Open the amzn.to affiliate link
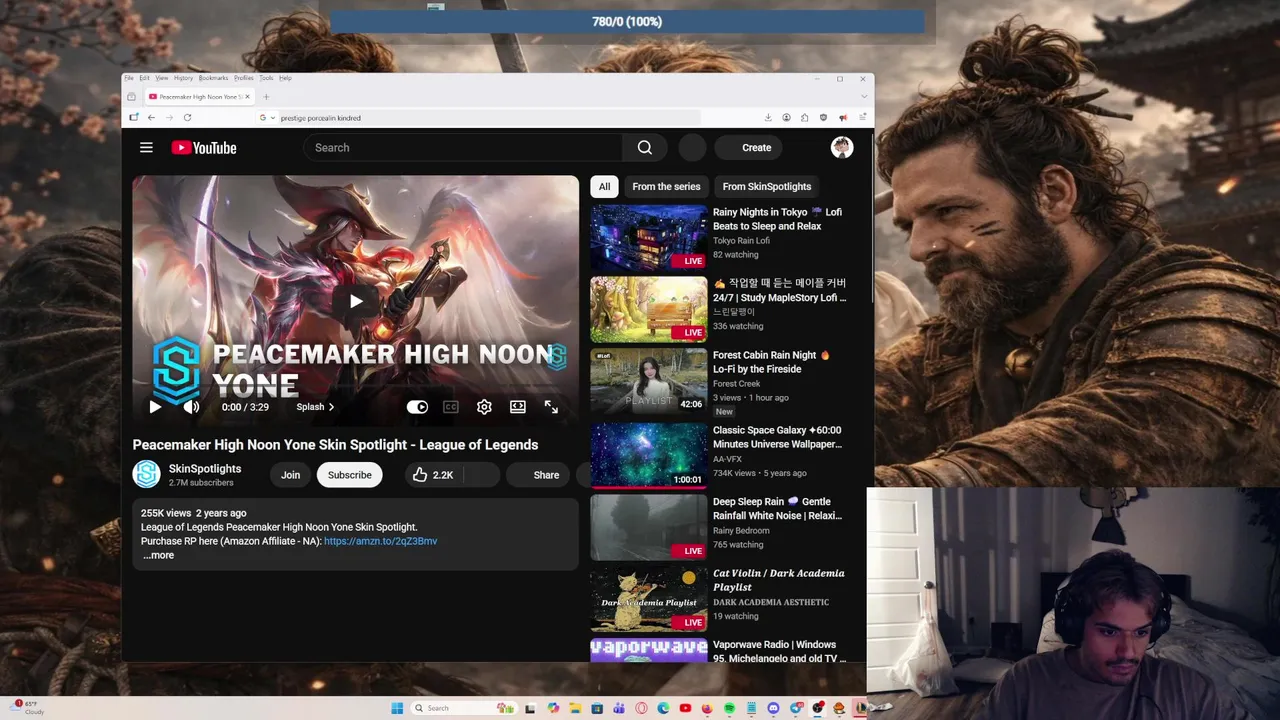This screenshot has width=1280, height=720. [x=380, y=541]
